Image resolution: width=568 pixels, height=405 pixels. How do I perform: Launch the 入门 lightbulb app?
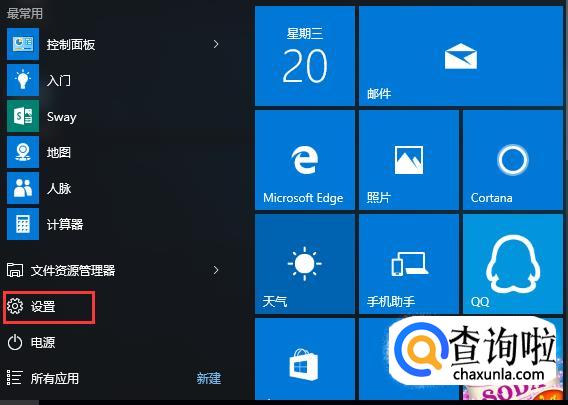tap(23, 80)
